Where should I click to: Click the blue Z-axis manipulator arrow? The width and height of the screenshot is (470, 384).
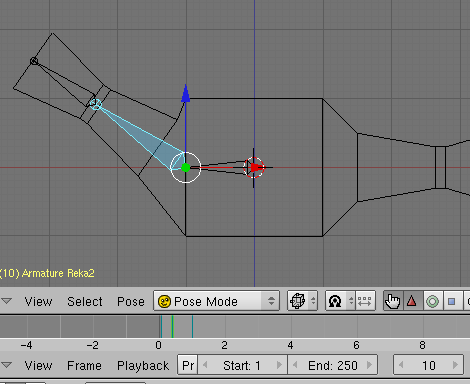tap(186, 94)
